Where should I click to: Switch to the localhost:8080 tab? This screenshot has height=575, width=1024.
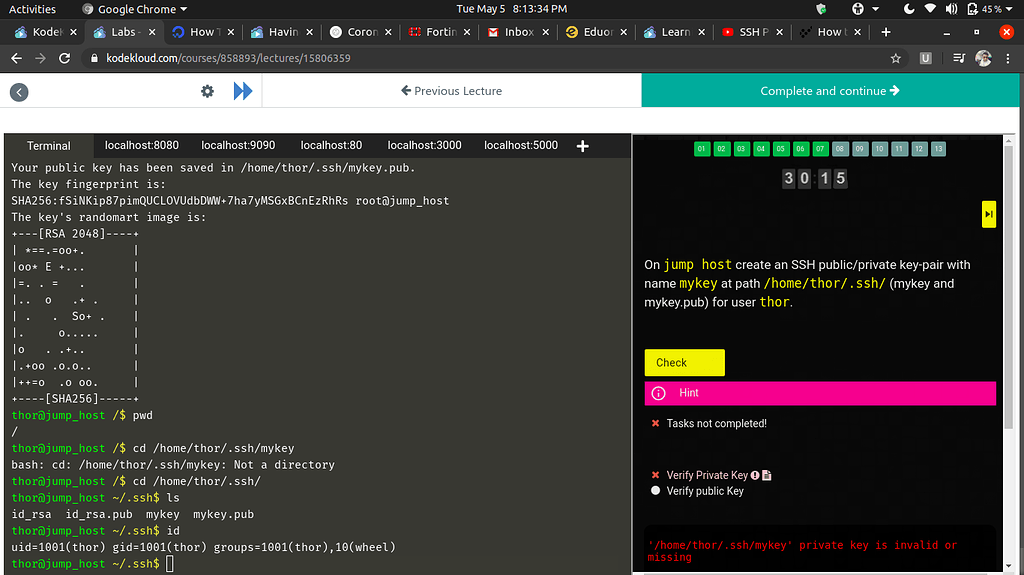tap(142, 146)
